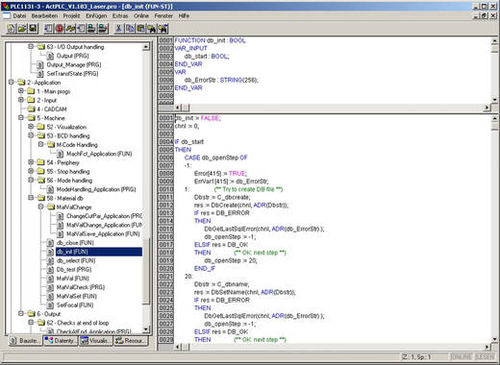Select Output (PRG) in the tree
This screenshot has width=500, height=365.
[72, 56]
